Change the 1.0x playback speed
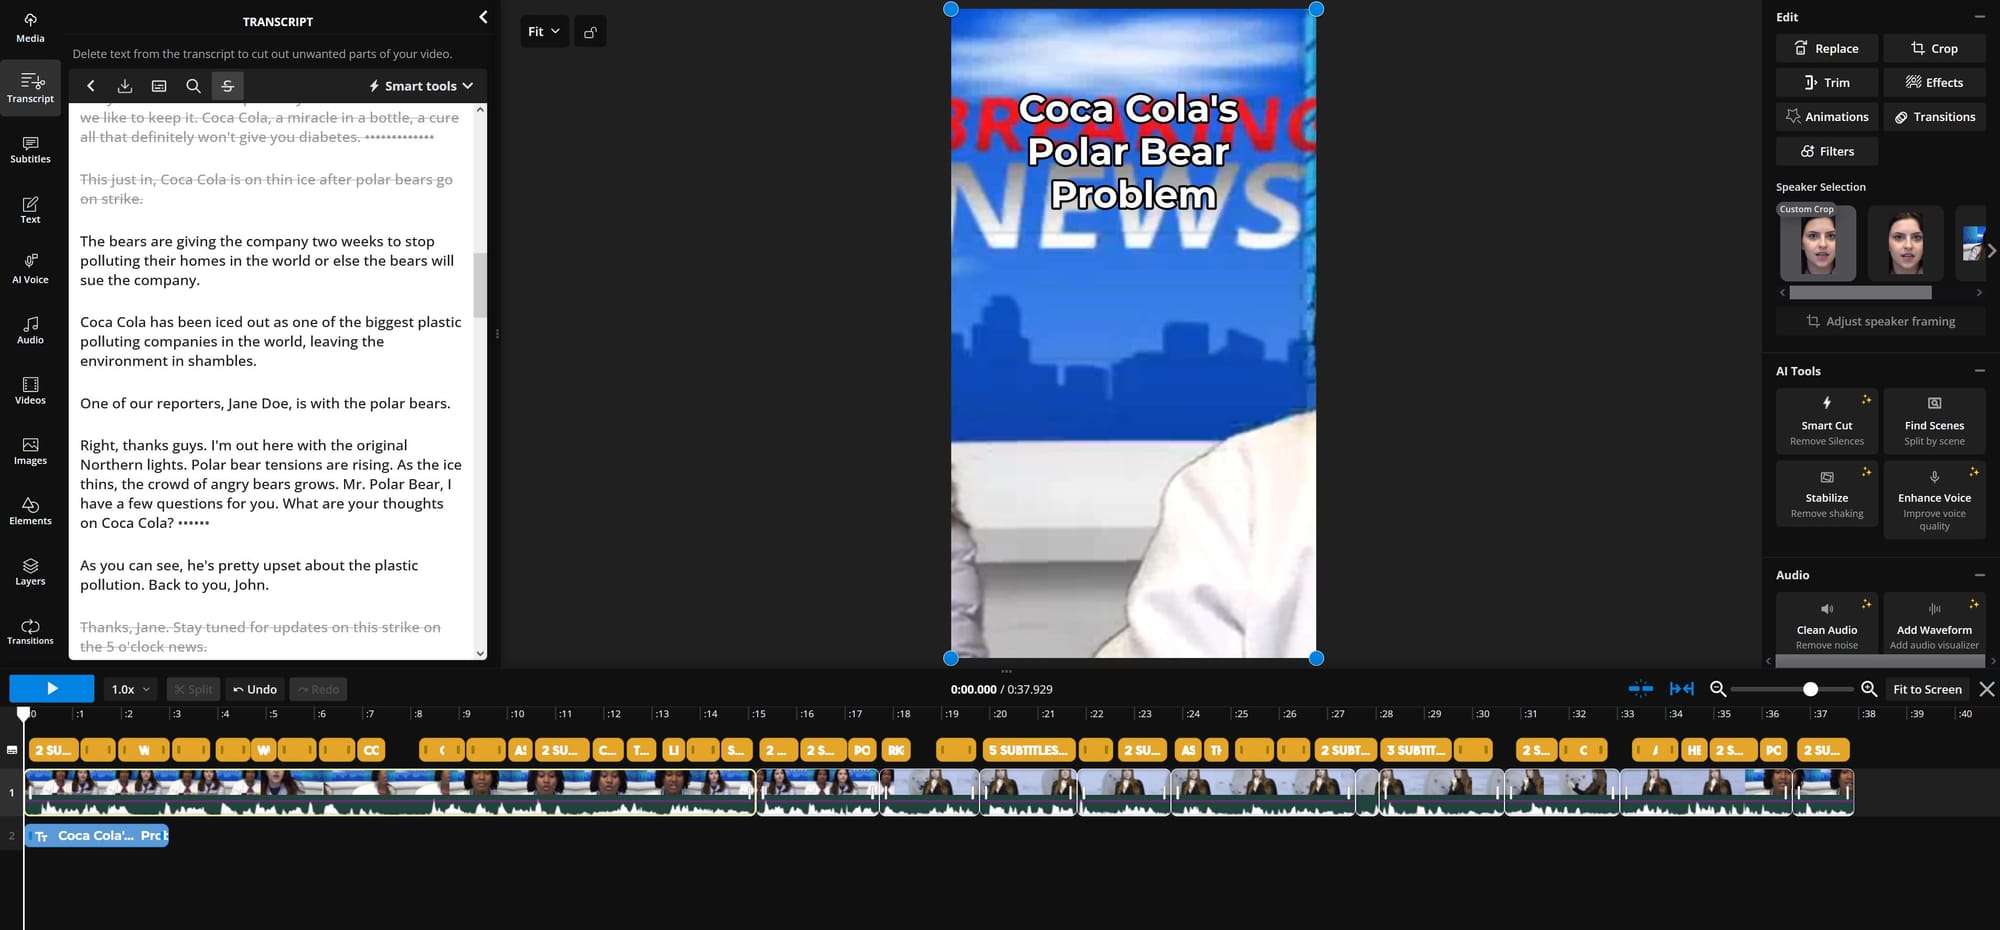This screenshot has width=2000, height=930. pos(130,689)
